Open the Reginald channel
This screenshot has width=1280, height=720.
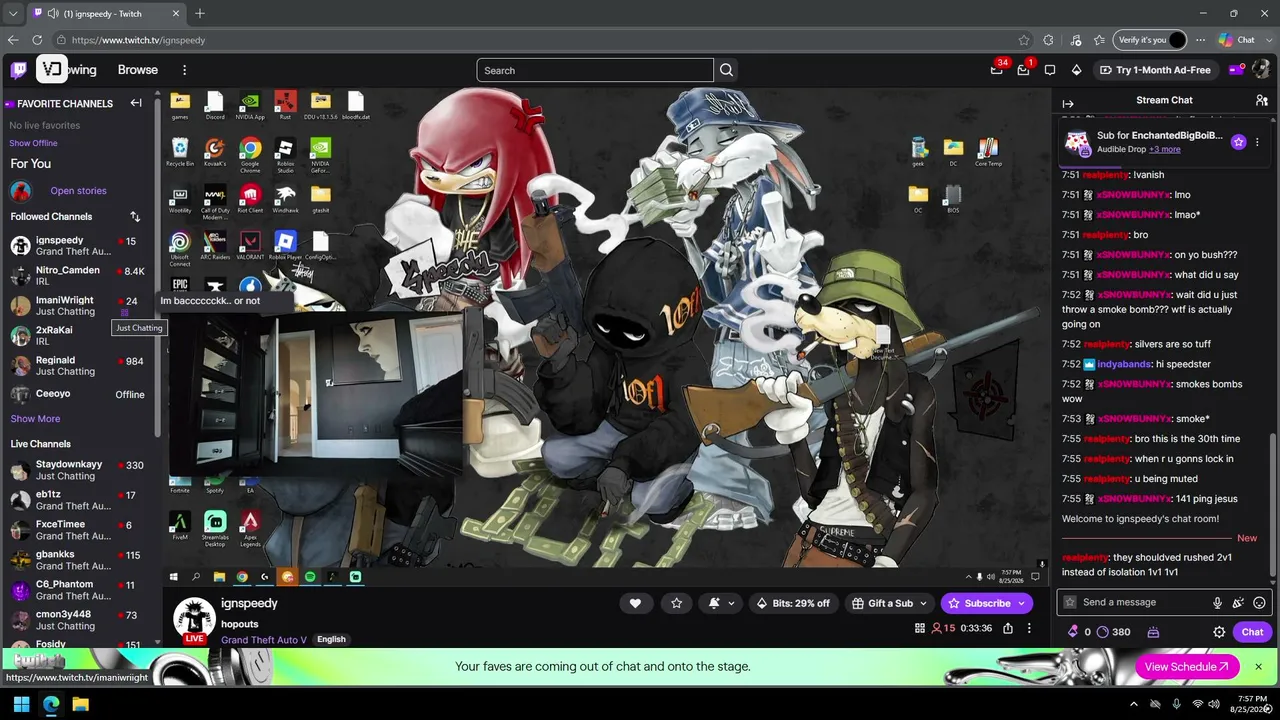point(78,366)
